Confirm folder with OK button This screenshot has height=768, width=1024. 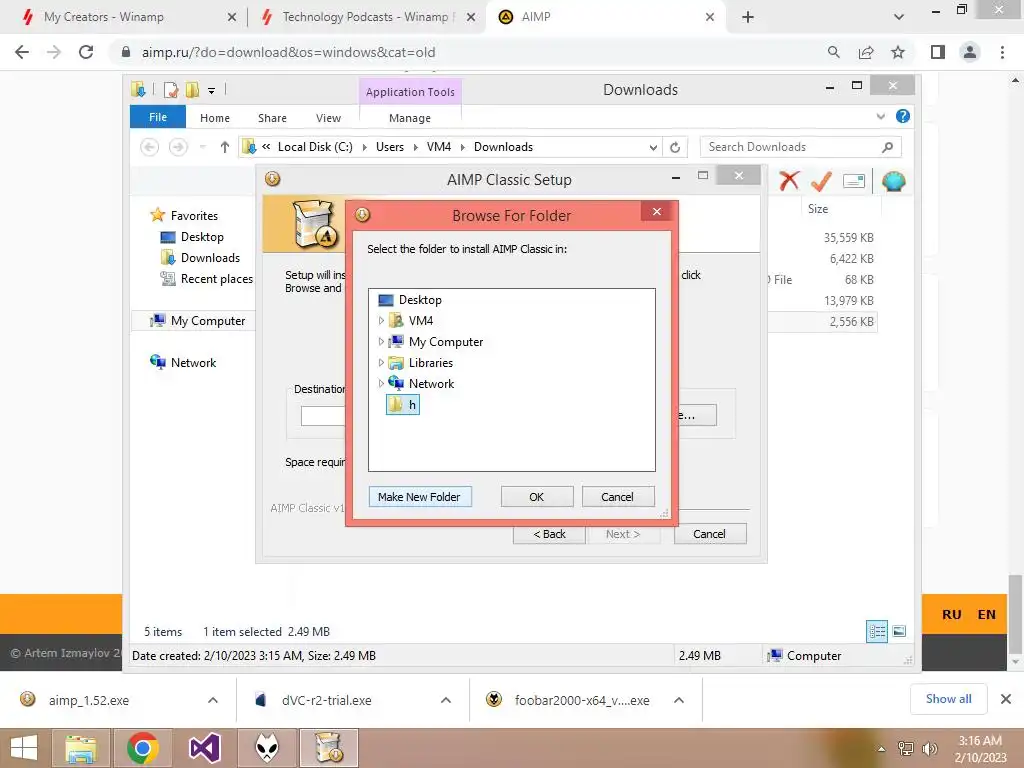pyautogui.click(x=537, y=497)
